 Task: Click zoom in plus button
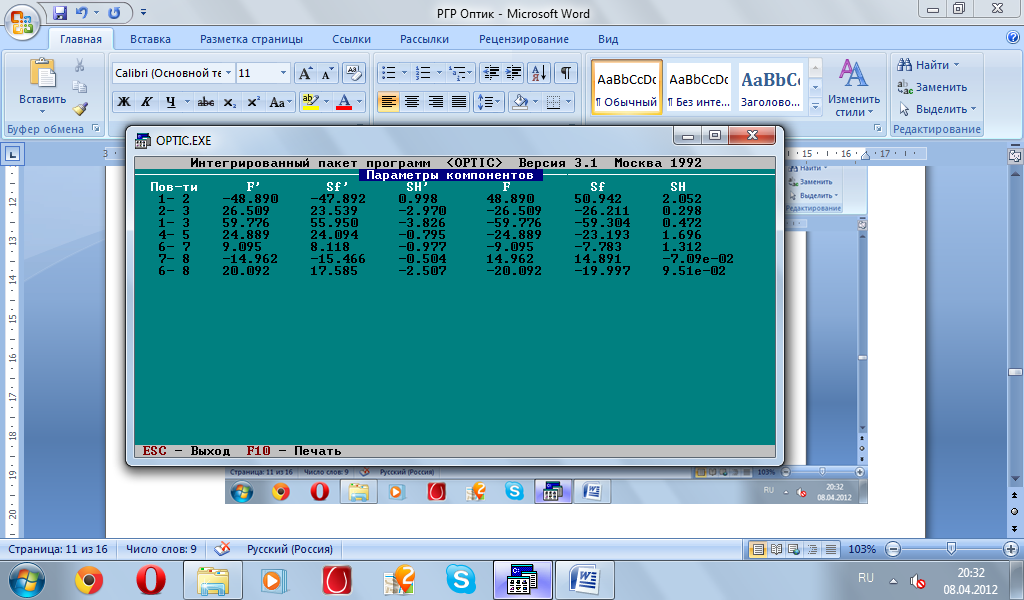1011,549
